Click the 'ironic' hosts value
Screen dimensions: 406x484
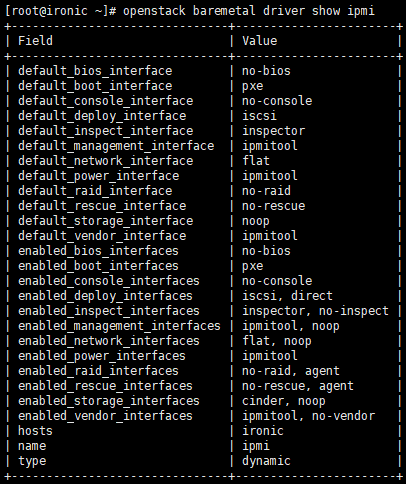coord(263,431)
